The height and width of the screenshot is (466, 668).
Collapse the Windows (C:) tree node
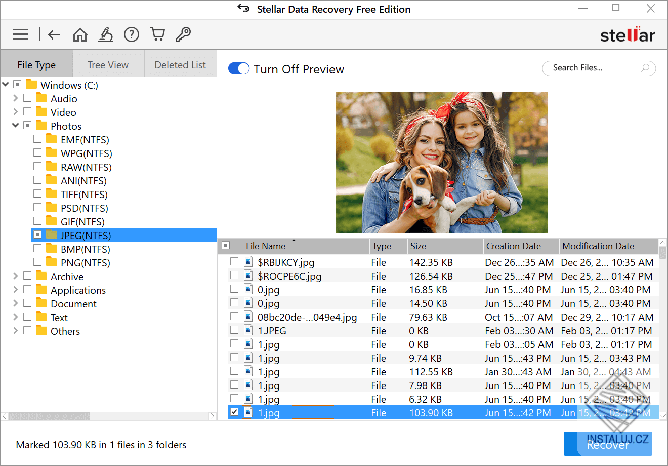point(6,84)
